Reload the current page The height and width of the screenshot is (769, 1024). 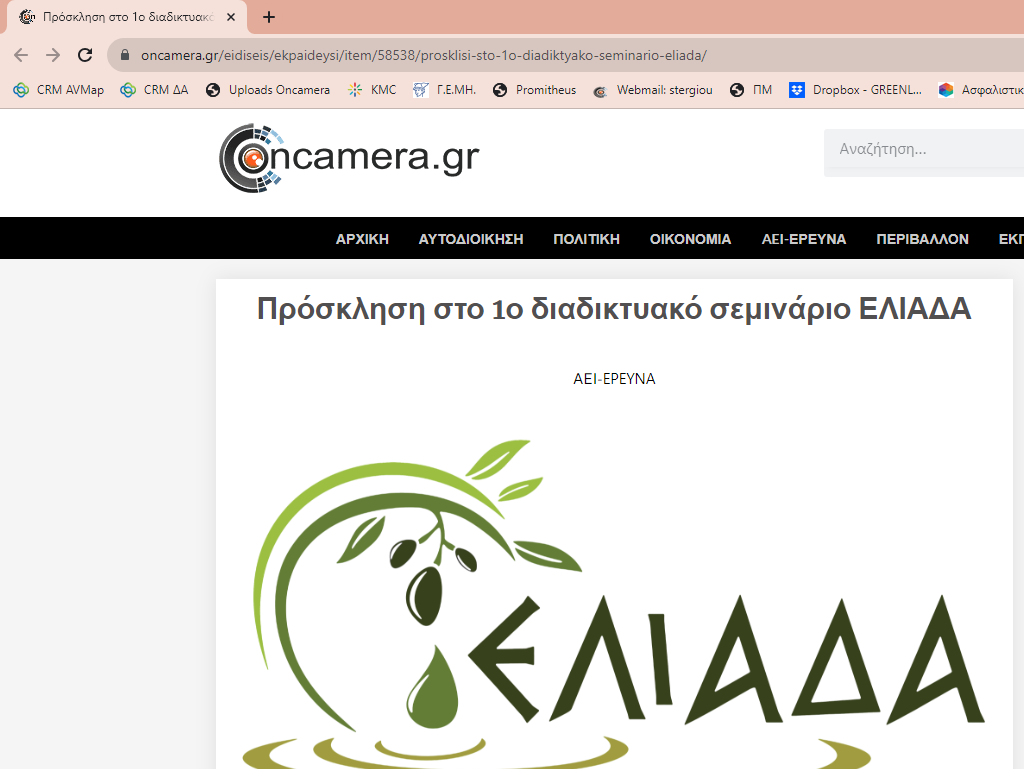click(85, 55)
